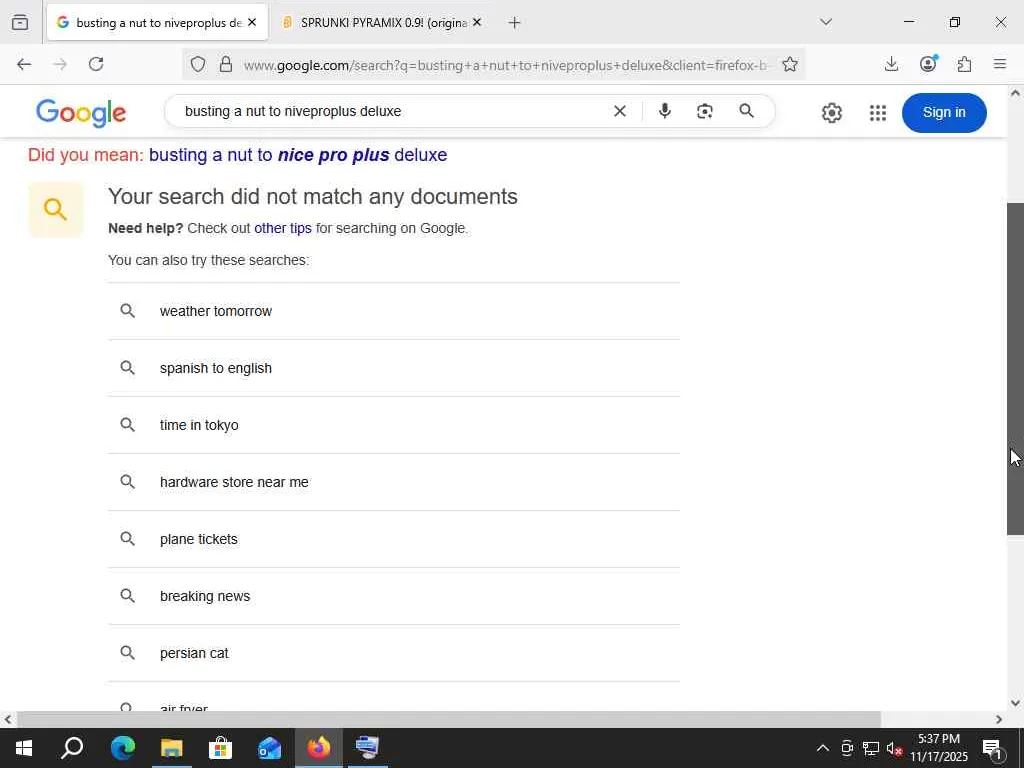Switch to the SPRUNKI PYRAMIX tab
This screenshot has width=1024, height=768.
381,23
